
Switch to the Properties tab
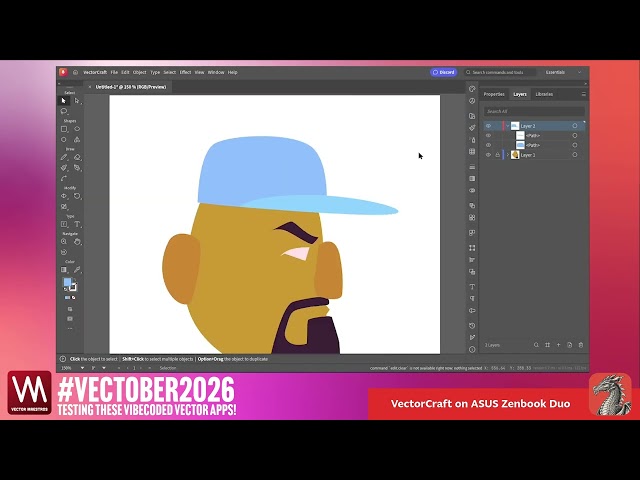coord(494,94)
